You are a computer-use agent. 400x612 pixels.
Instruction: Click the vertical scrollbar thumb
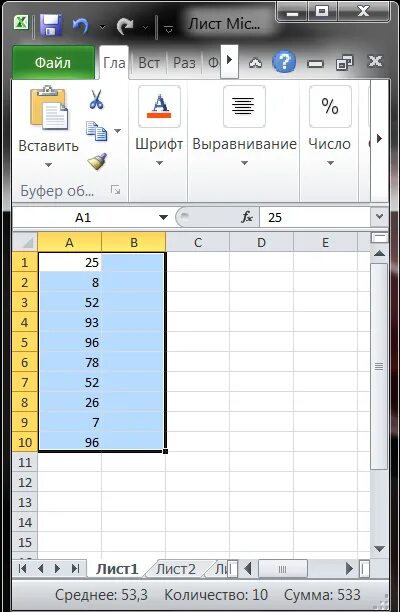tap(379, 366)
